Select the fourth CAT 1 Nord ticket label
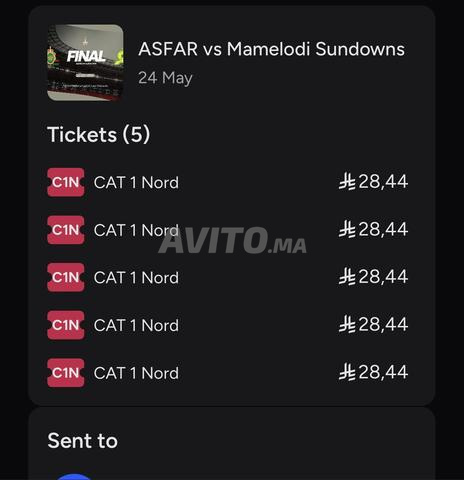 pyautogui.click(x=136, y=326)
